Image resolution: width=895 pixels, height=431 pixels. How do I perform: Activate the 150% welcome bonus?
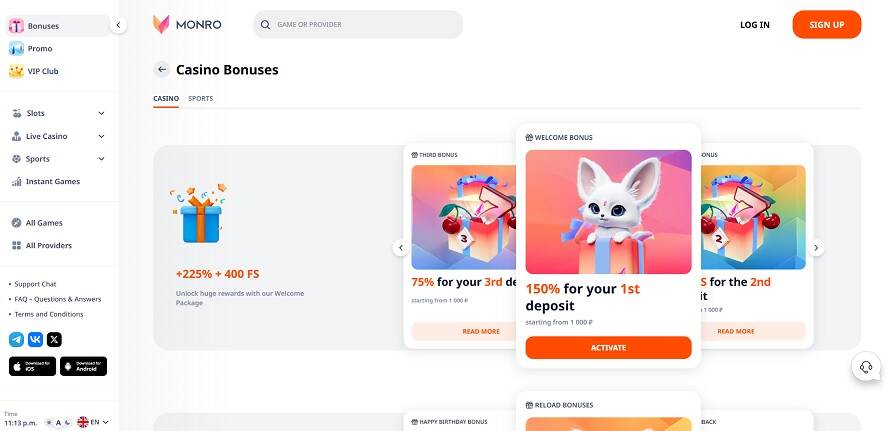[608, 347]
